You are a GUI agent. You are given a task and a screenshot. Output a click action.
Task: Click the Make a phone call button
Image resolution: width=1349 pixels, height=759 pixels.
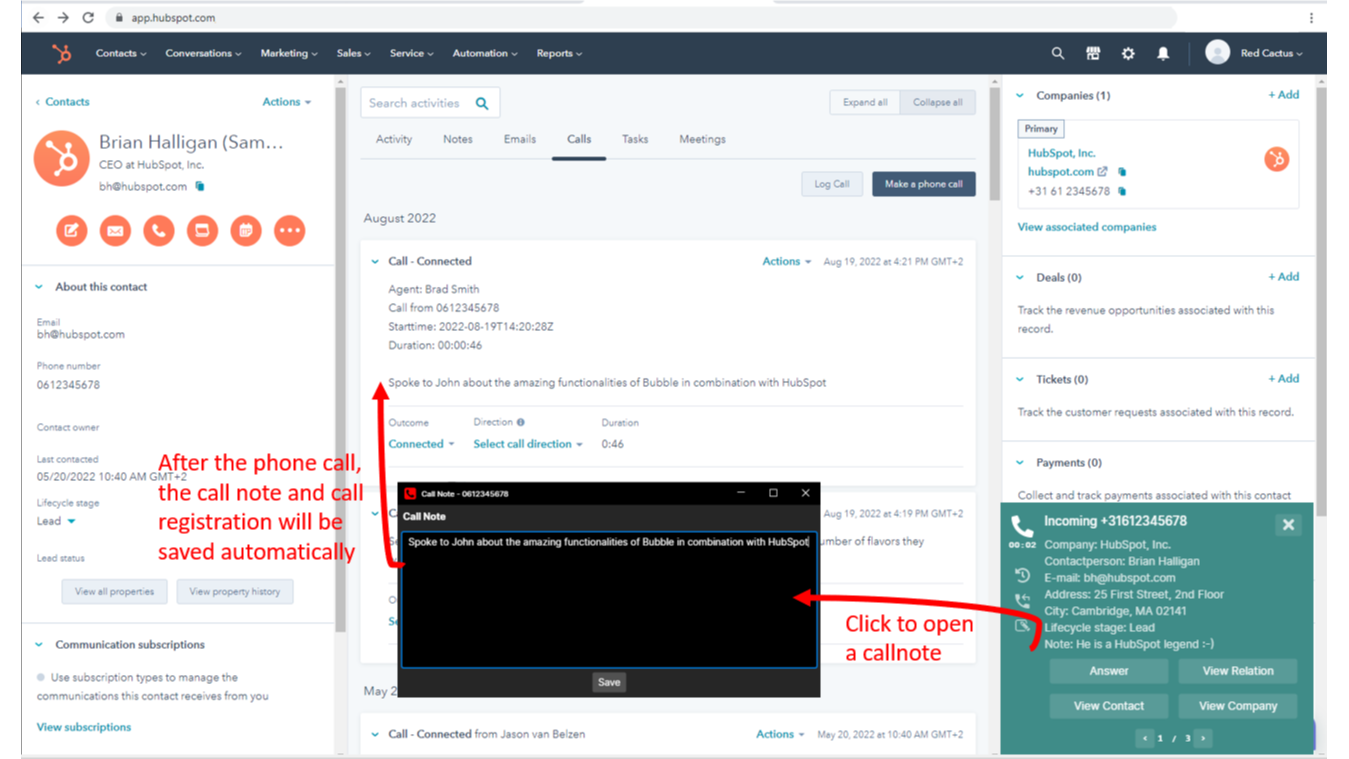923,184
